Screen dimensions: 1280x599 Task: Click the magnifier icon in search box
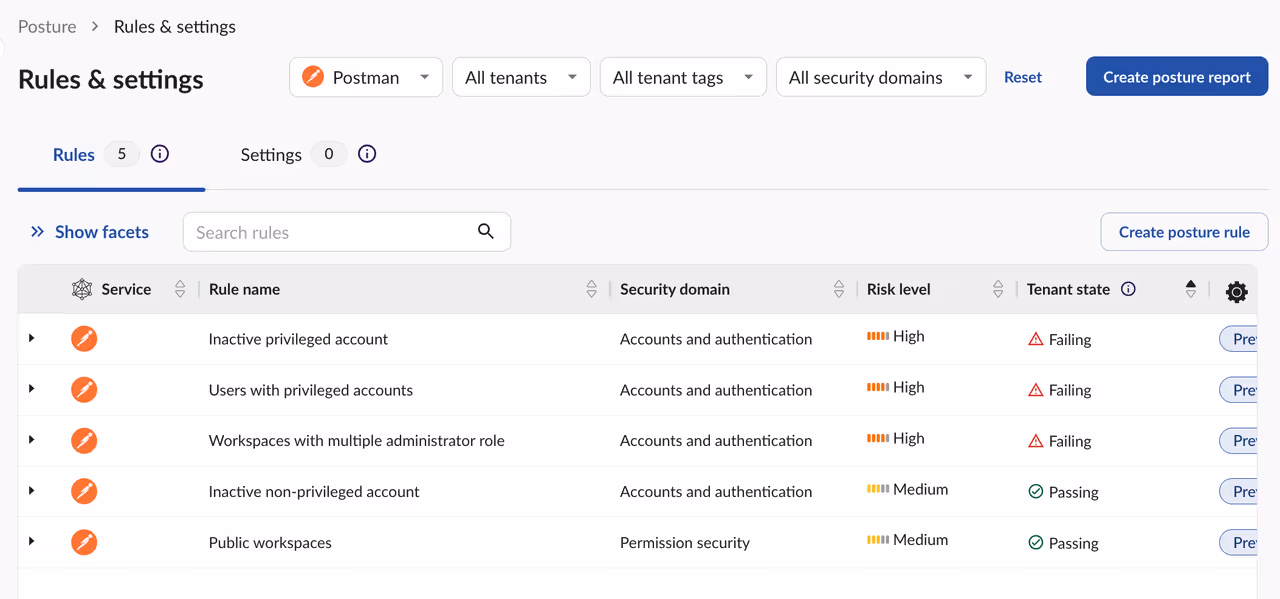tap(486, 231)
